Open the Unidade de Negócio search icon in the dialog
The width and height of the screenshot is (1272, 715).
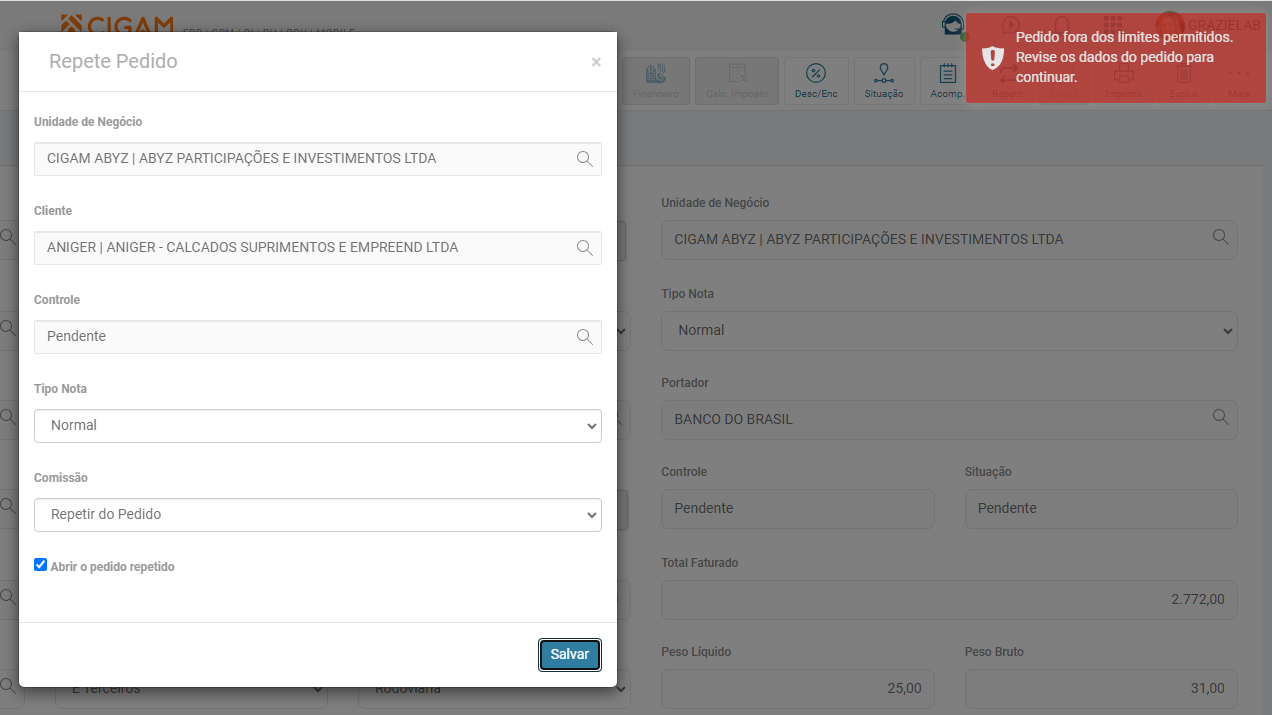(x=585, y=159)
